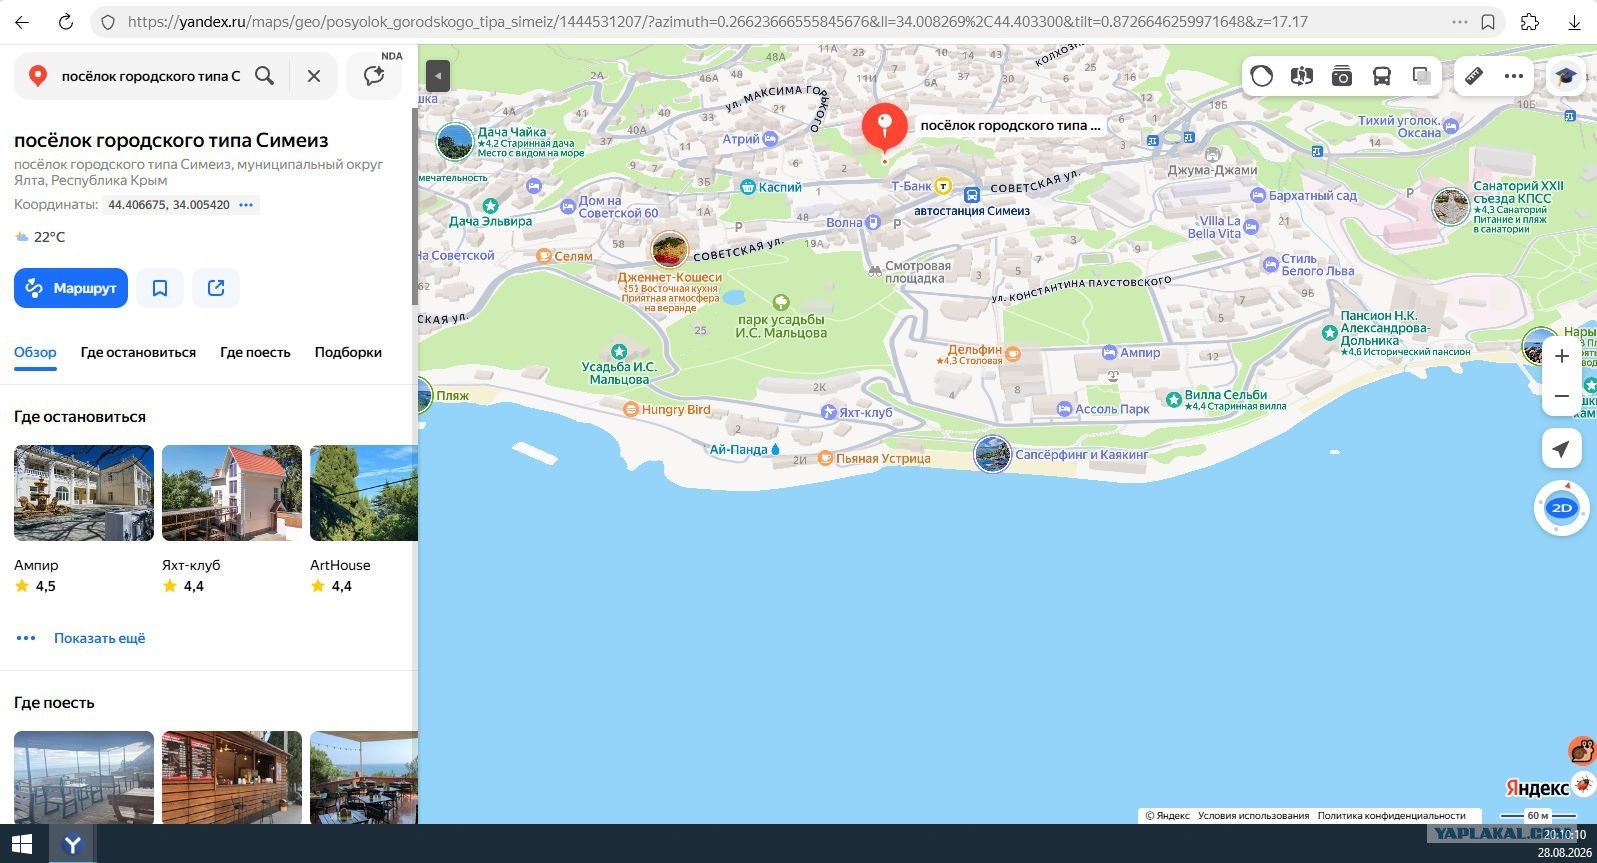The width and height of the screenshot is (1597, 863).
Task: Open the NDA feedback chat icon
Action: tap(374, 76)
